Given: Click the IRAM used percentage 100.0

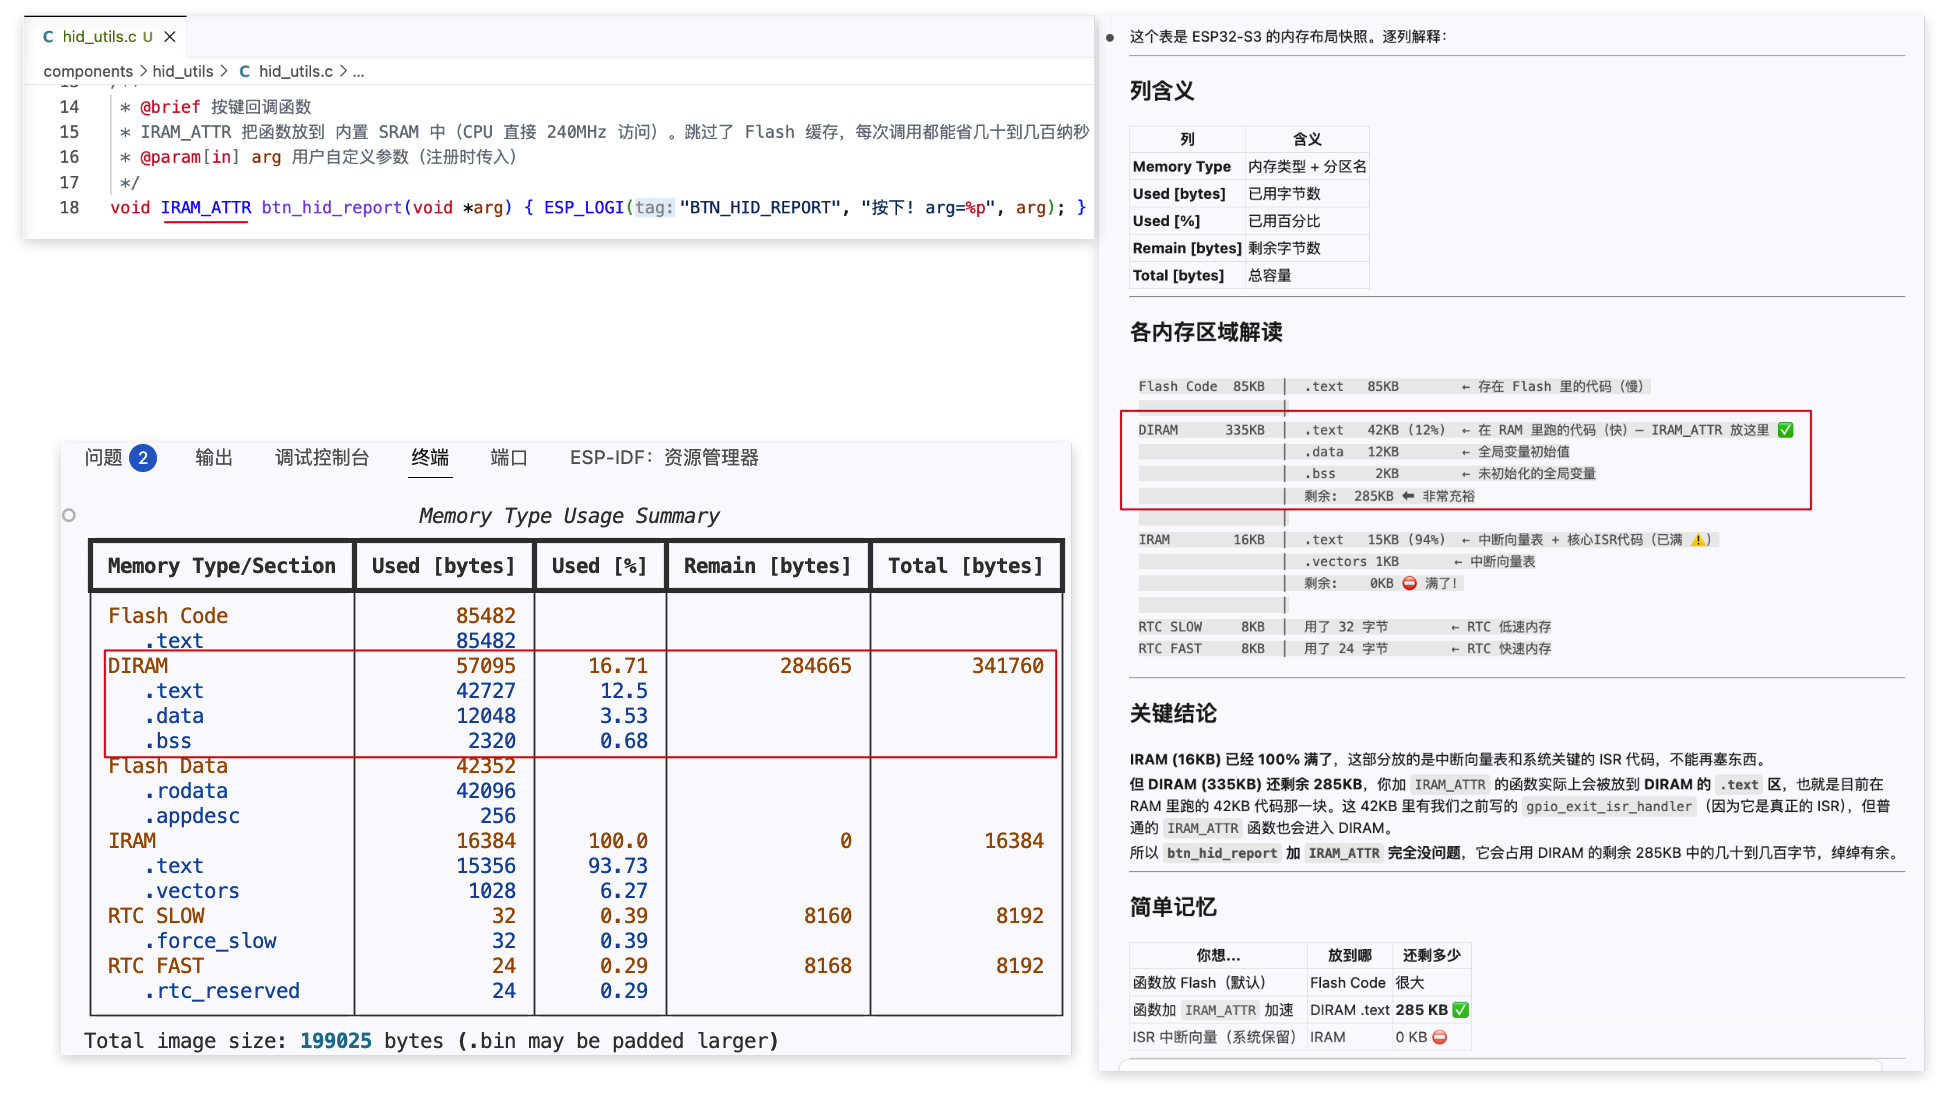Looking at the screenshot, I should click(x=618, y=841).
